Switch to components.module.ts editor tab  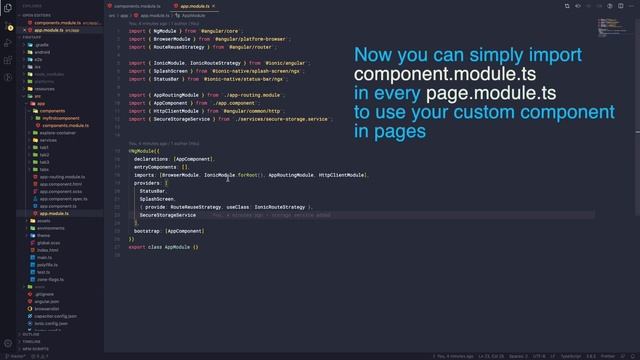pos(134,6)
